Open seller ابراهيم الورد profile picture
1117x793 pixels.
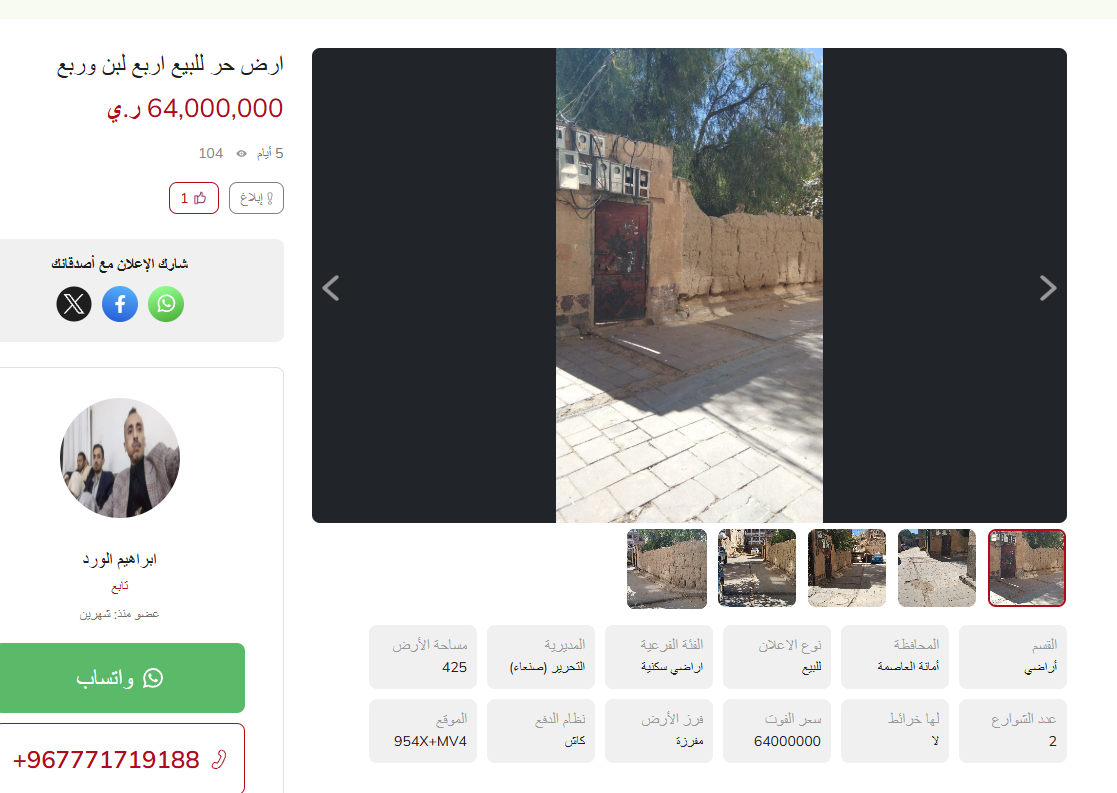(120, 458)
